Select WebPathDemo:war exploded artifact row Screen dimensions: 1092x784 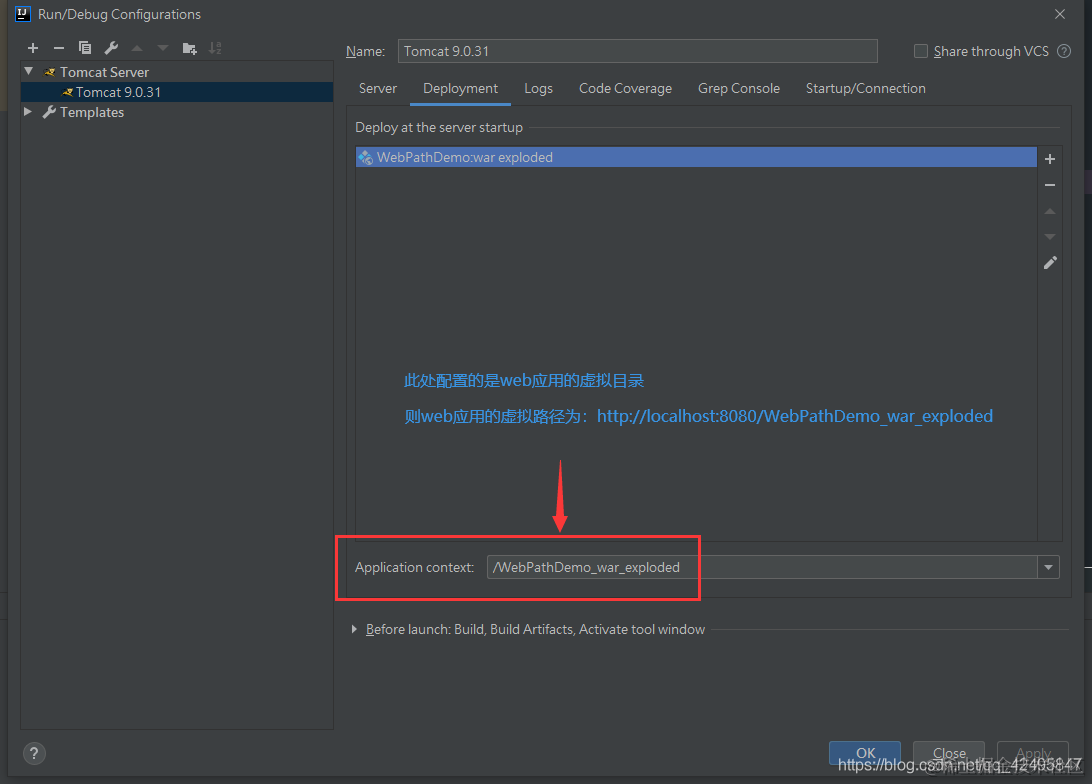pos(696,157)
